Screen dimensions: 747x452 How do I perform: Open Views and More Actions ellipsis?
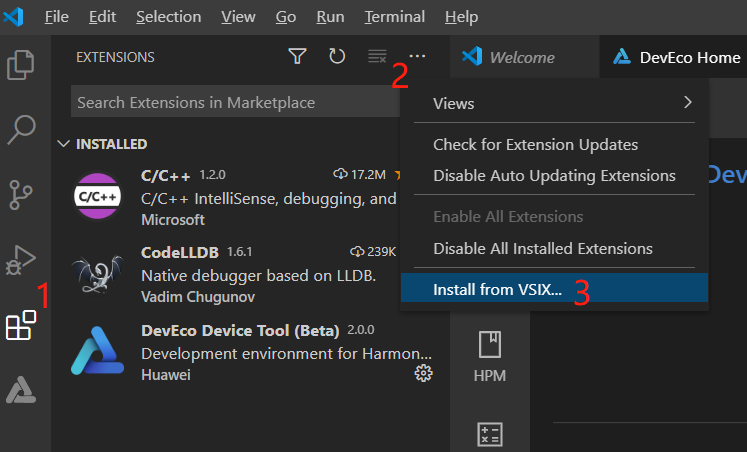(x=418, y=57)
